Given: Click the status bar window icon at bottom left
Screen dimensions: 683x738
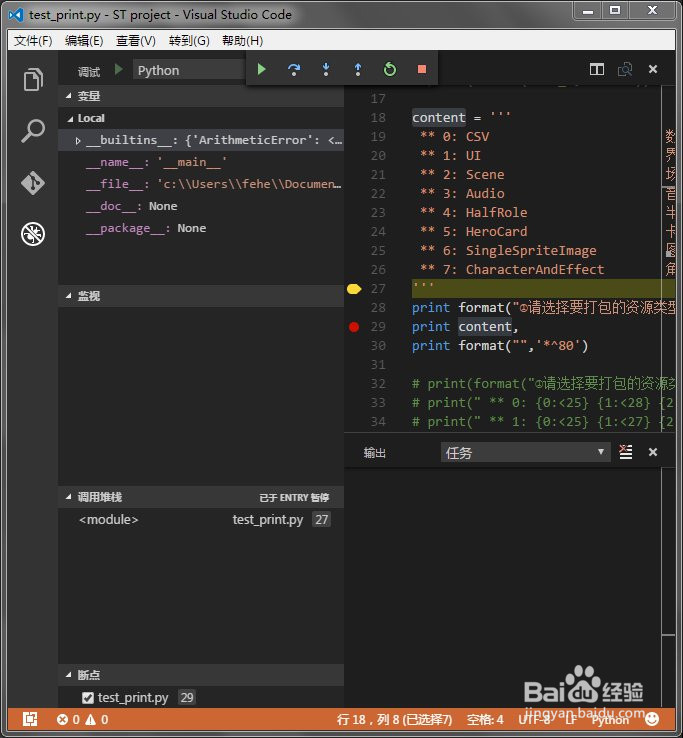Looking at the screenshot, I should coord(30,719).
